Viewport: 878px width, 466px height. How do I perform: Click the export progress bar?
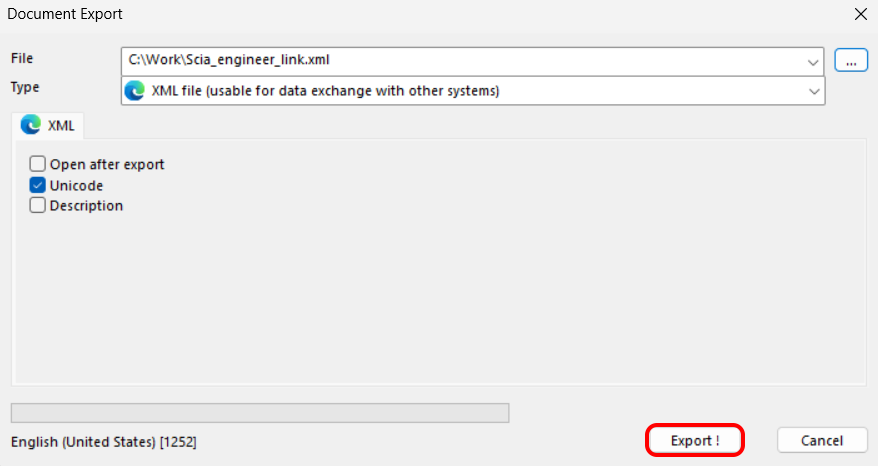[x=259, y=413]
